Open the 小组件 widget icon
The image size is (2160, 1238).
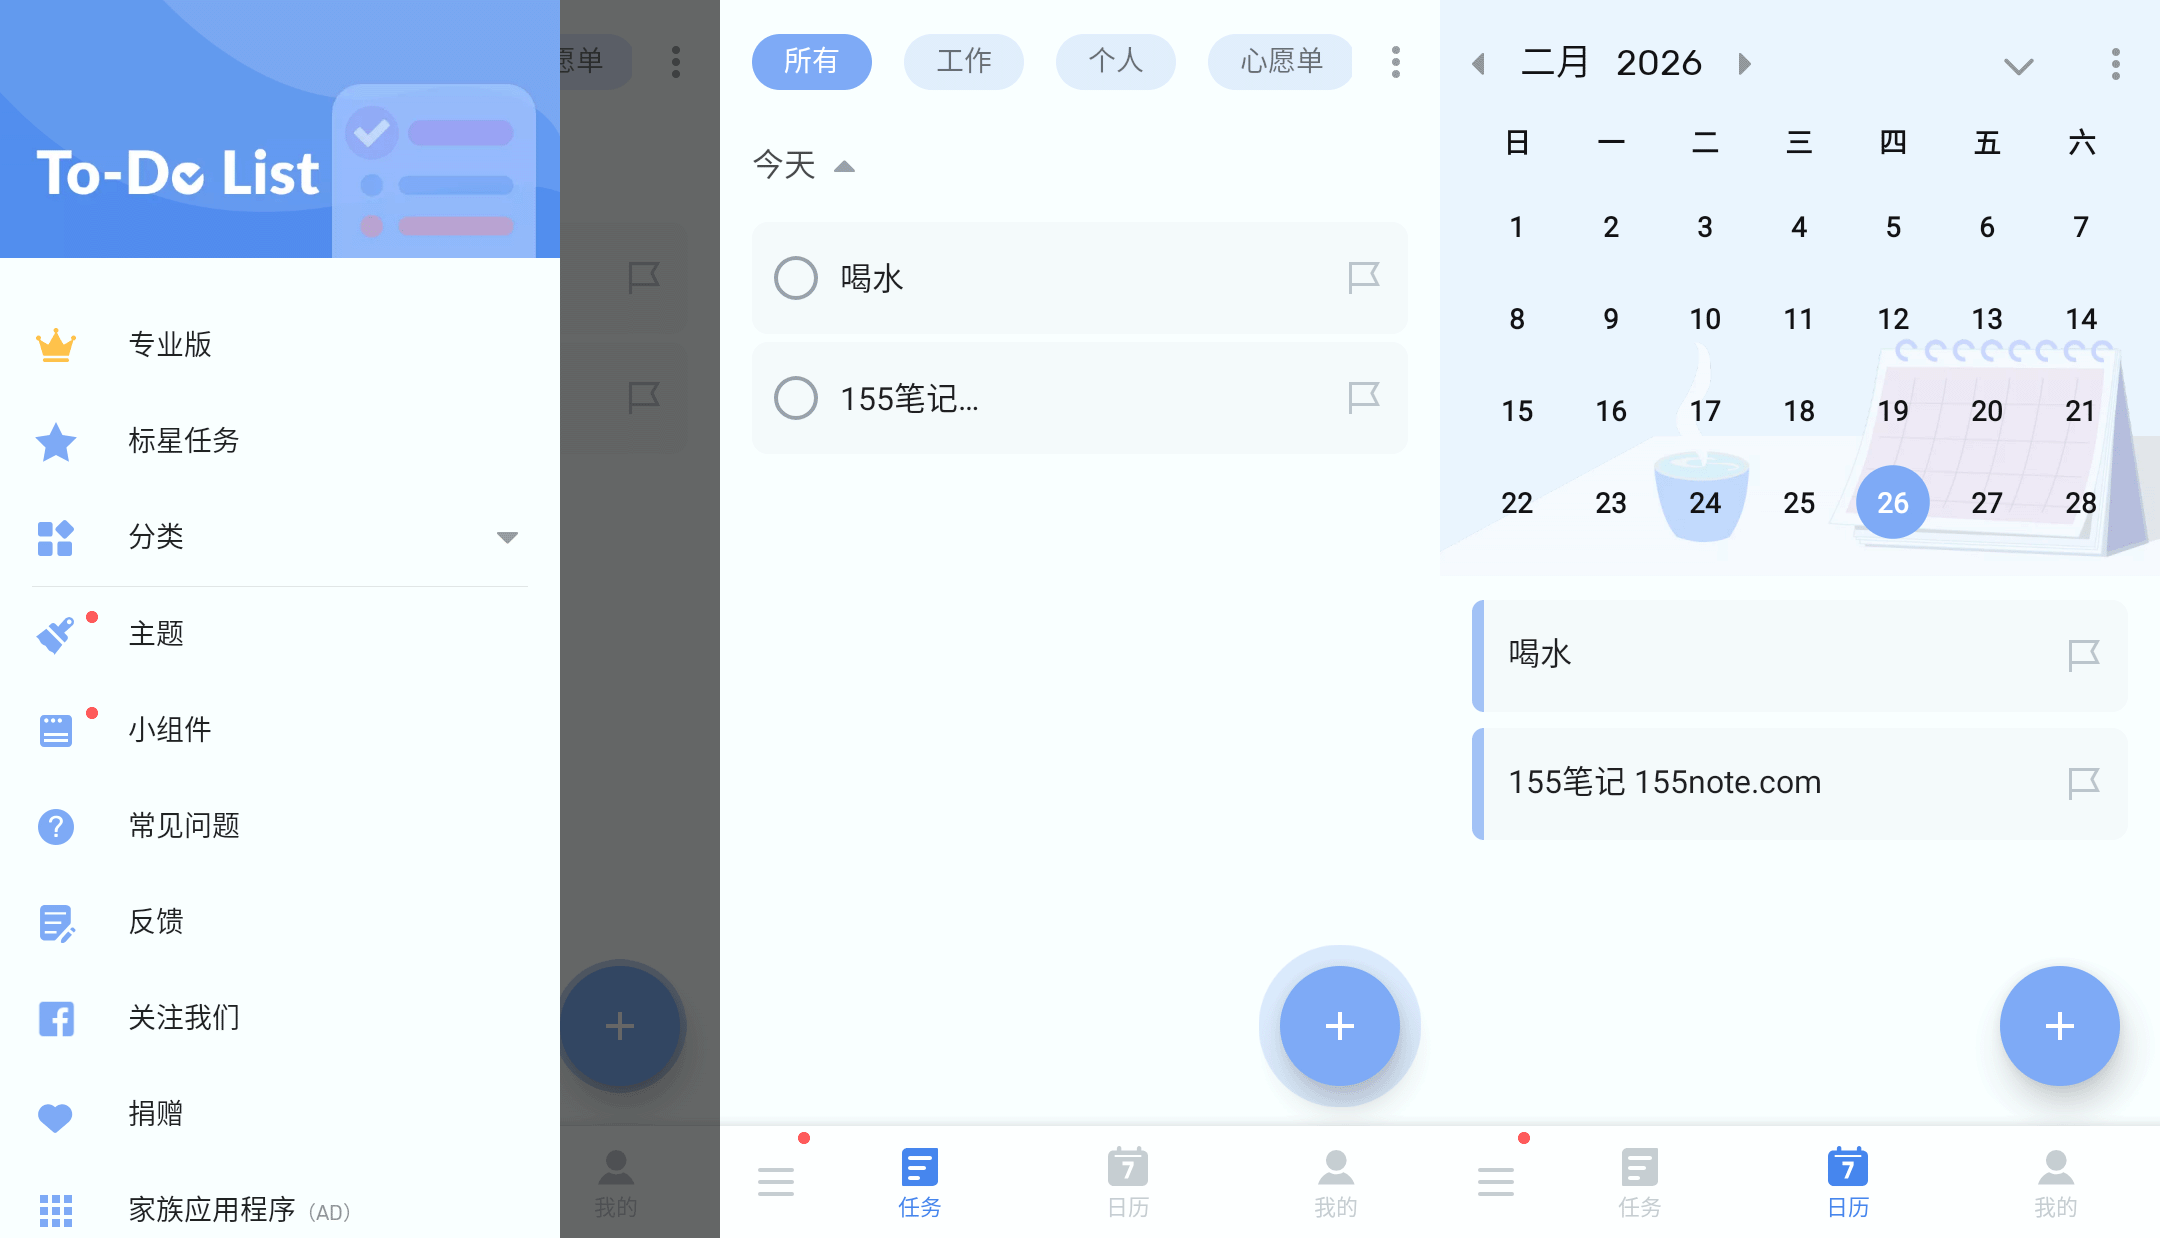click(56, 730)
